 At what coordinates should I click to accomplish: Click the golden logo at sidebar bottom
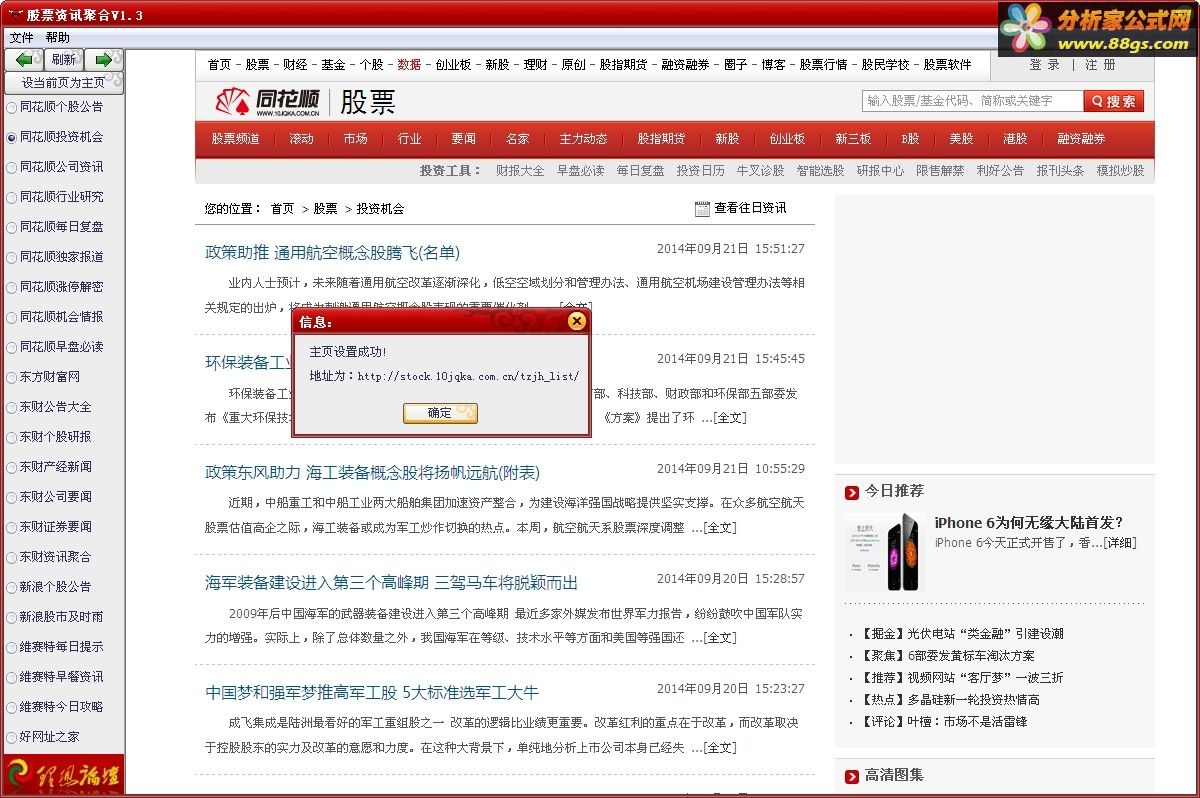(x=64, y=775)
